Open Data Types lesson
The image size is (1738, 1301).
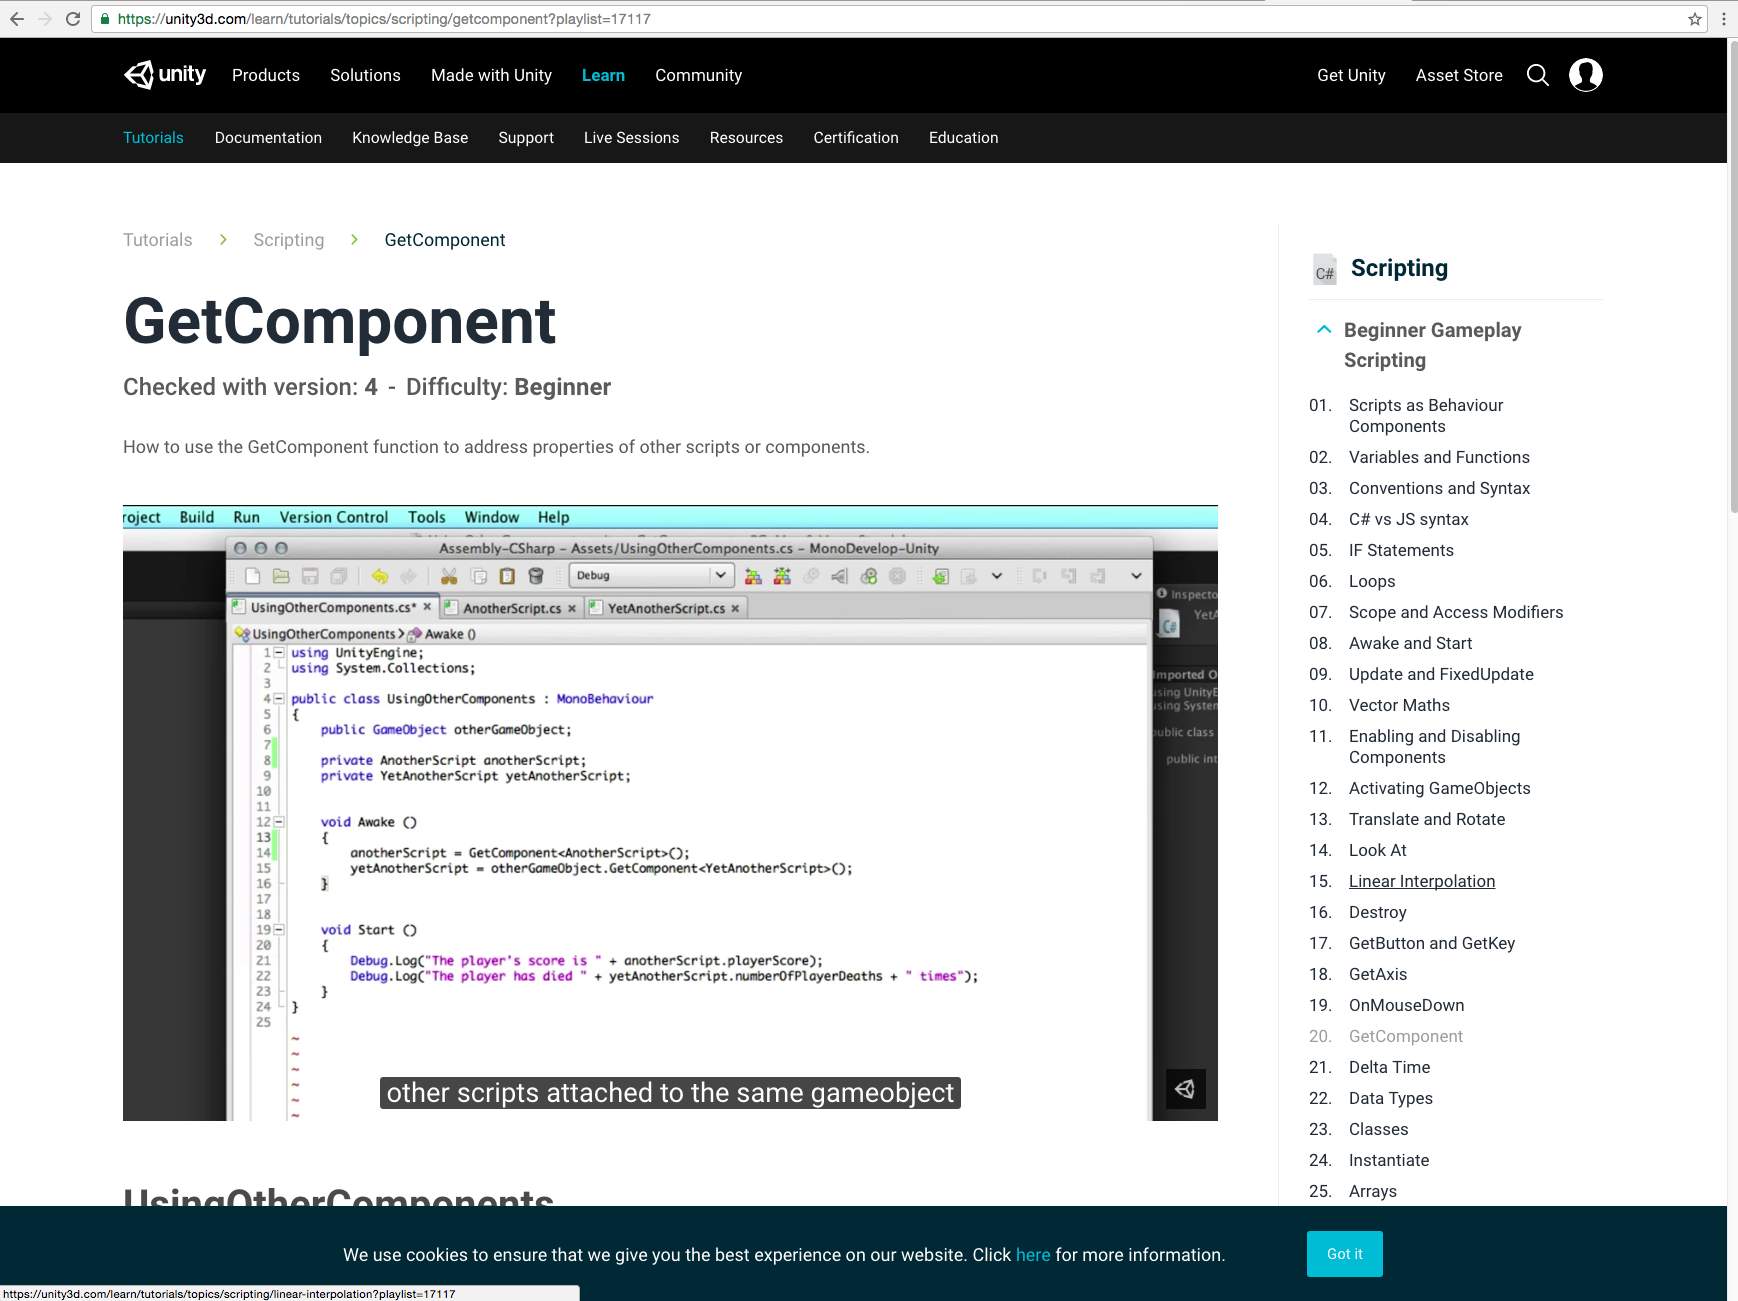pyautogui.click(x=1390, y=1098)
